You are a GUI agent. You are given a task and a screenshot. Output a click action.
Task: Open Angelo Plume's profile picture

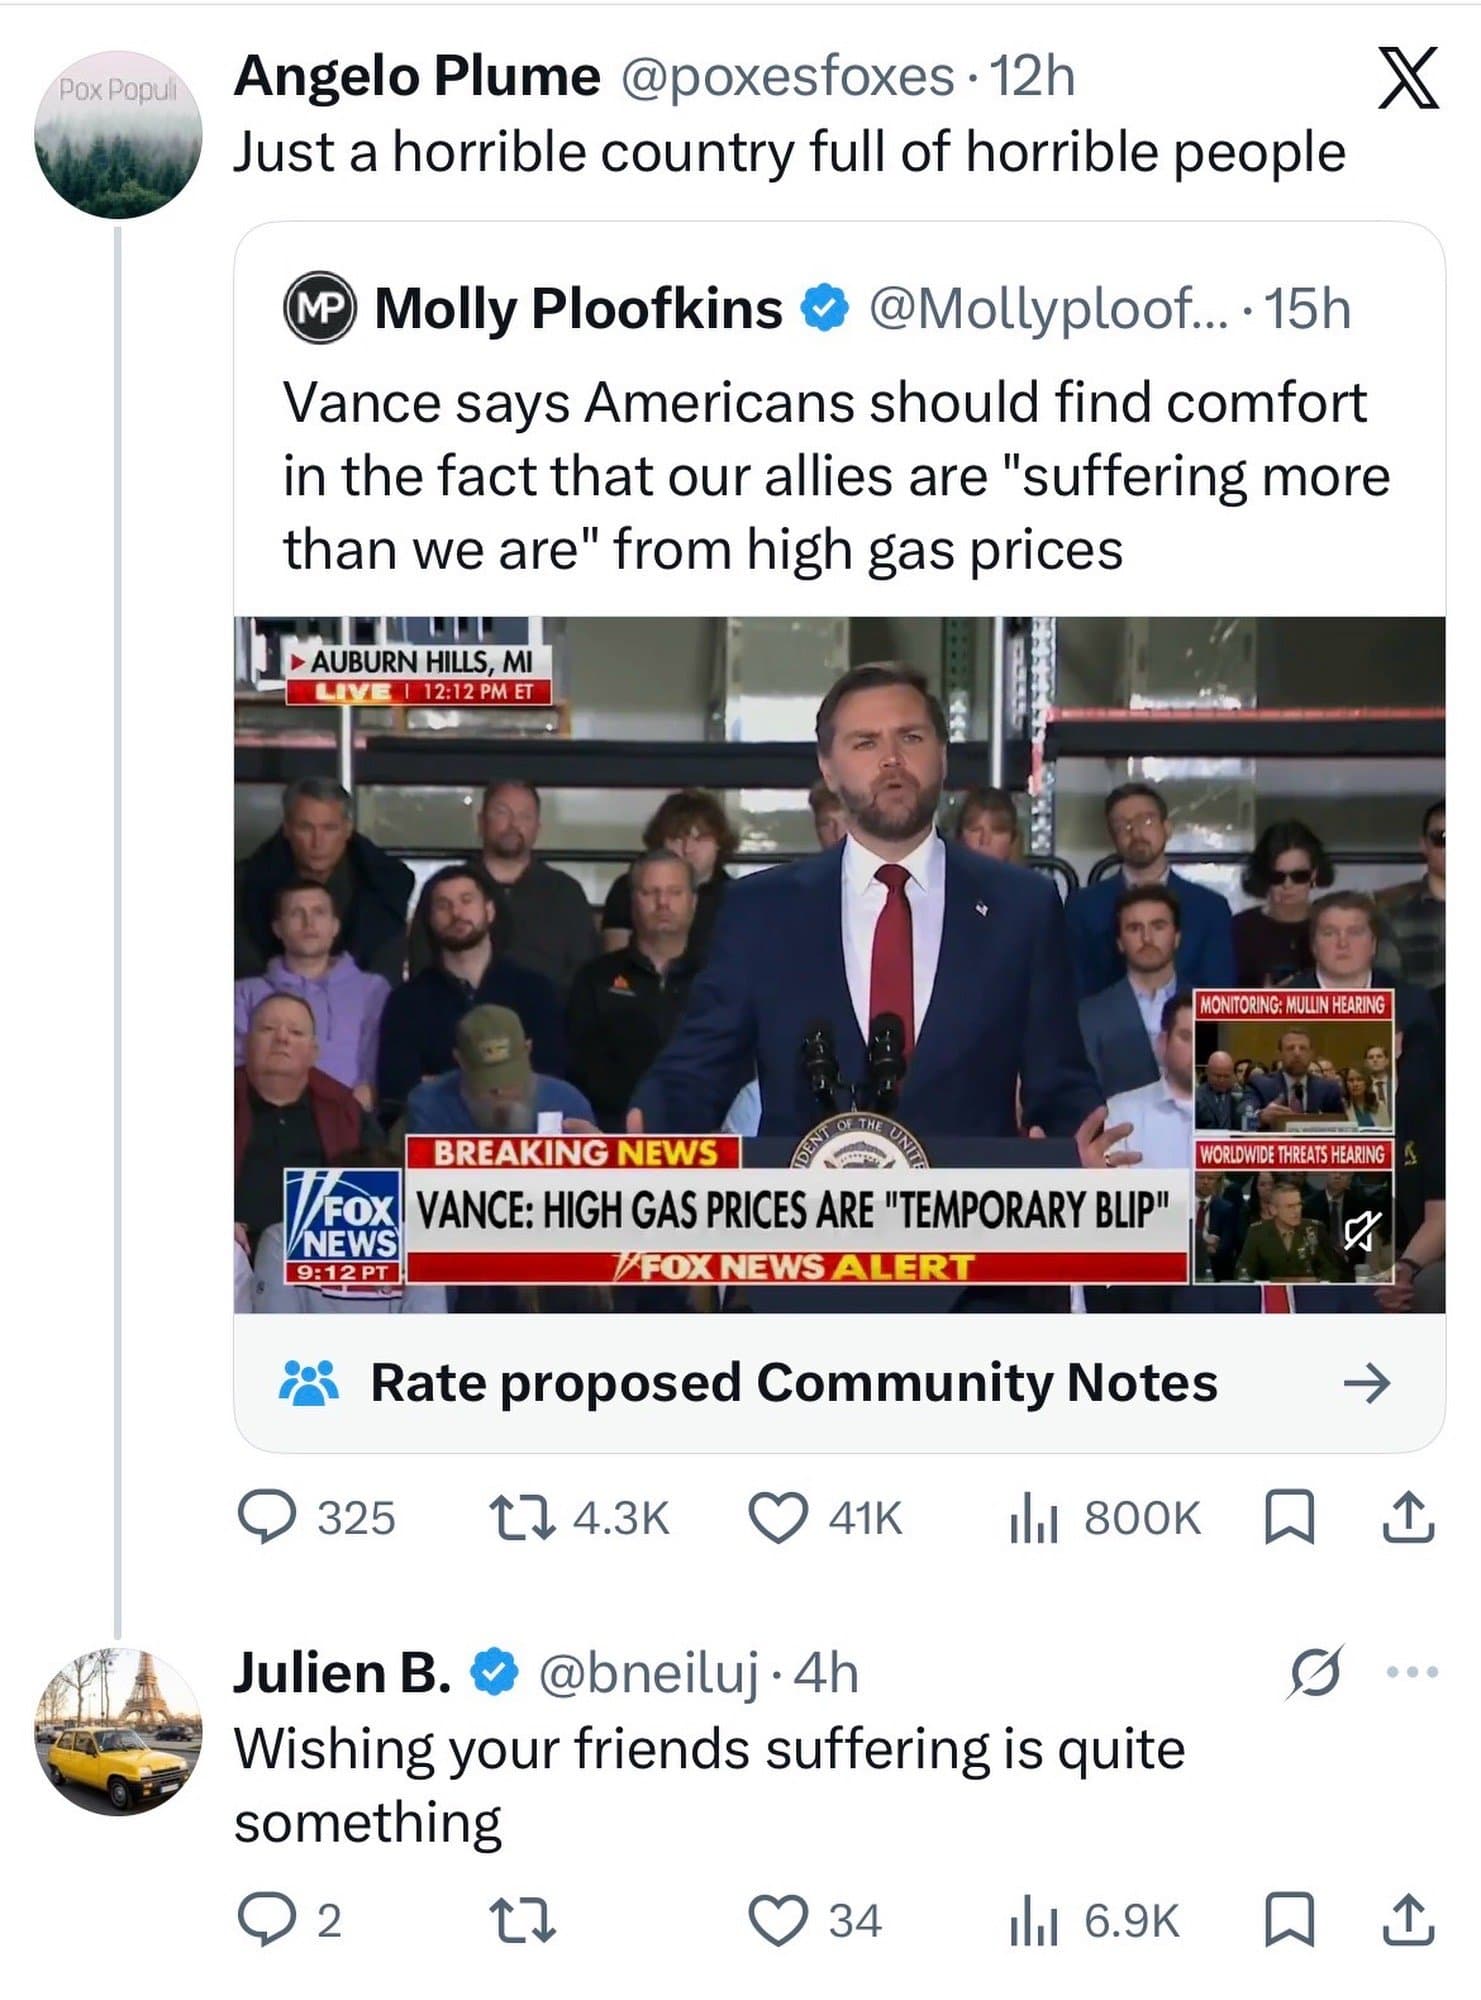coord(118,135)
